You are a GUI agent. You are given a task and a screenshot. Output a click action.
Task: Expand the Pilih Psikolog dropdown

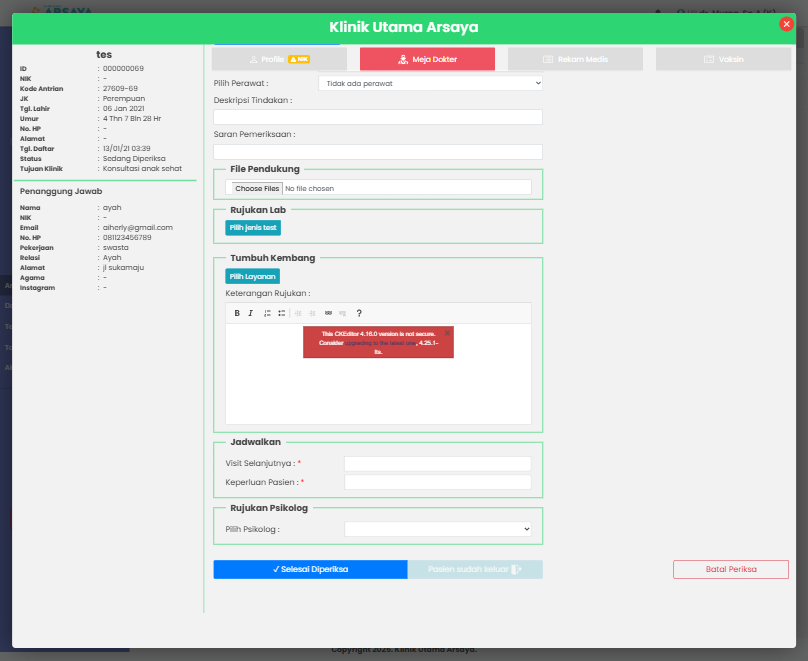point(437,529)
